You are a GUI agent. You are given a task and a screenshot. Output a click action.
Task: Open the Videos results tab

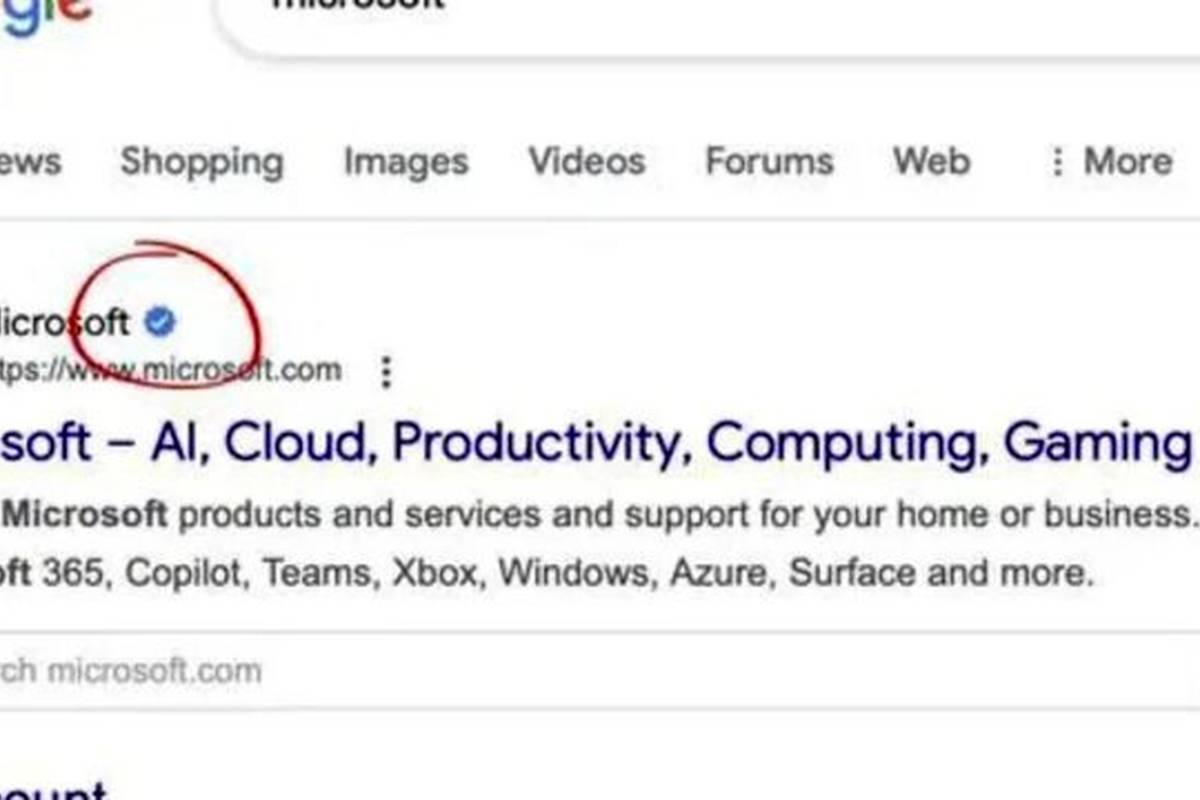click(587, 162)
